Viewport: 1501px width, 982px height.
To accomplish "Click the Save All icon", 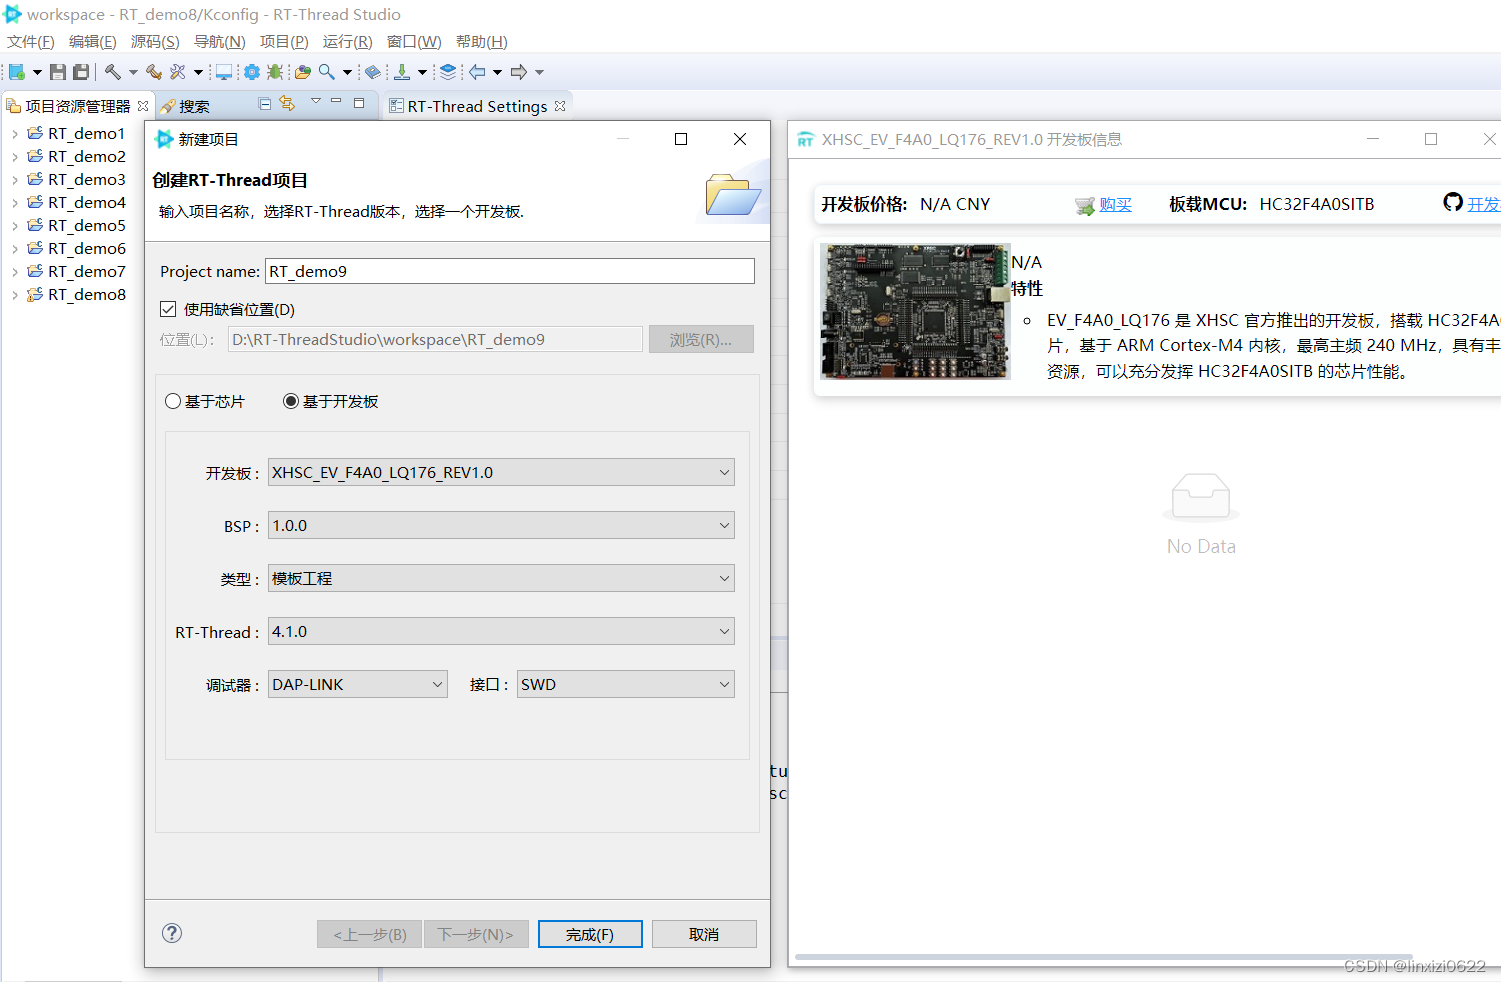I will coord(81,72).
